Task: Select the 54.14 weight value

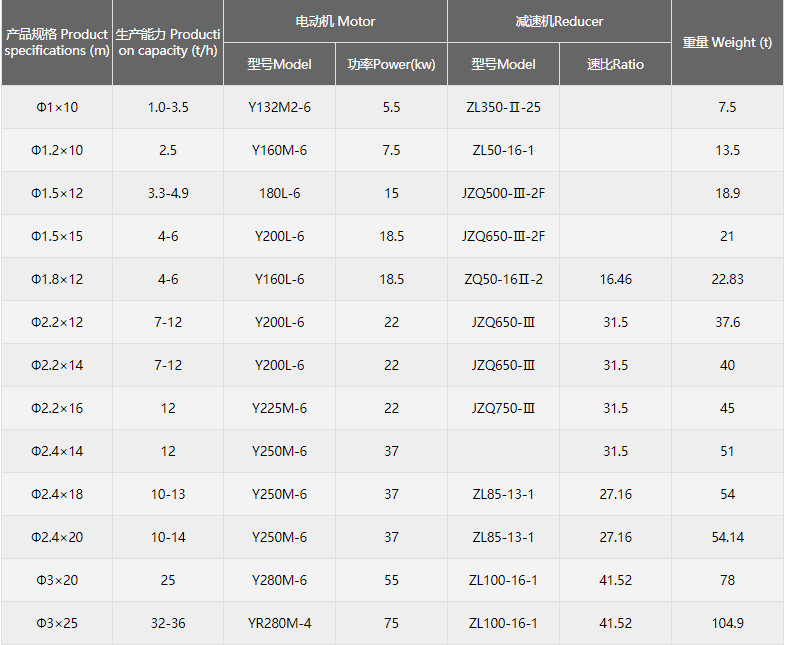Action: (727, 537)
